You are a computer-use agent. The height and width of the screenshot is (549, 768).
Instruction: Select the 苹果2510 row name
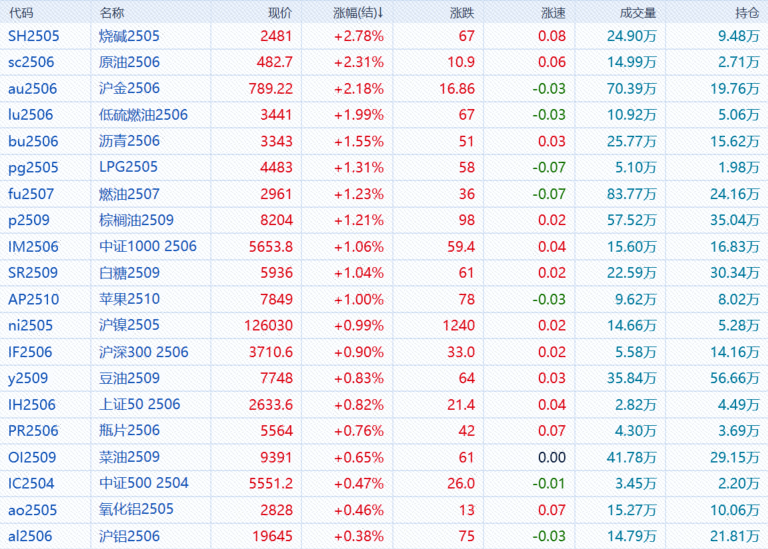coord(129,299)
